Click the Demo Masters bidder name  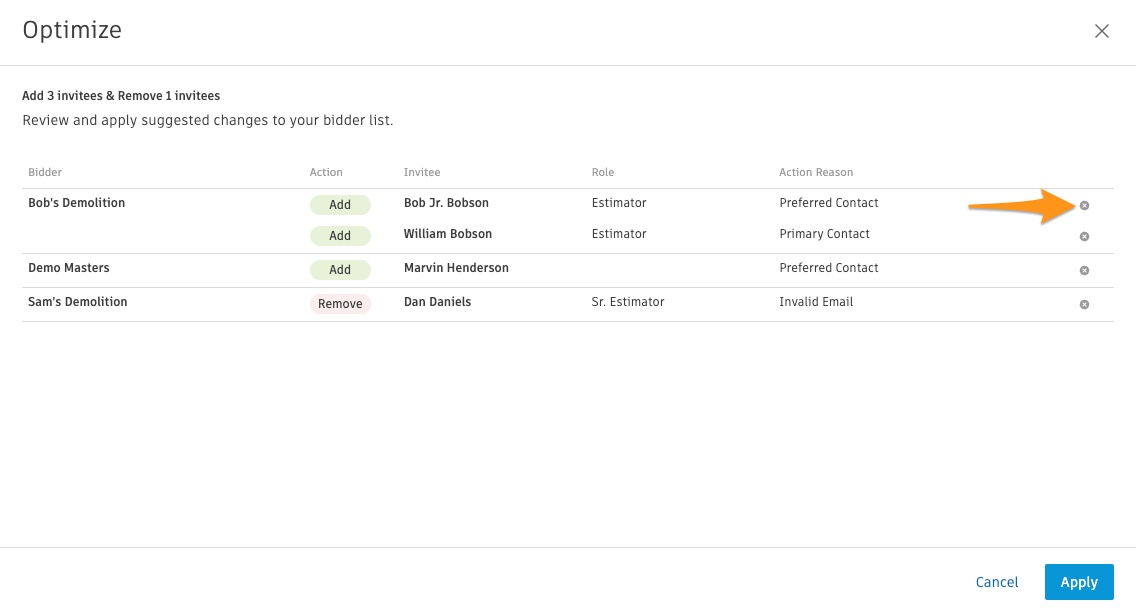tap(69, 268)
